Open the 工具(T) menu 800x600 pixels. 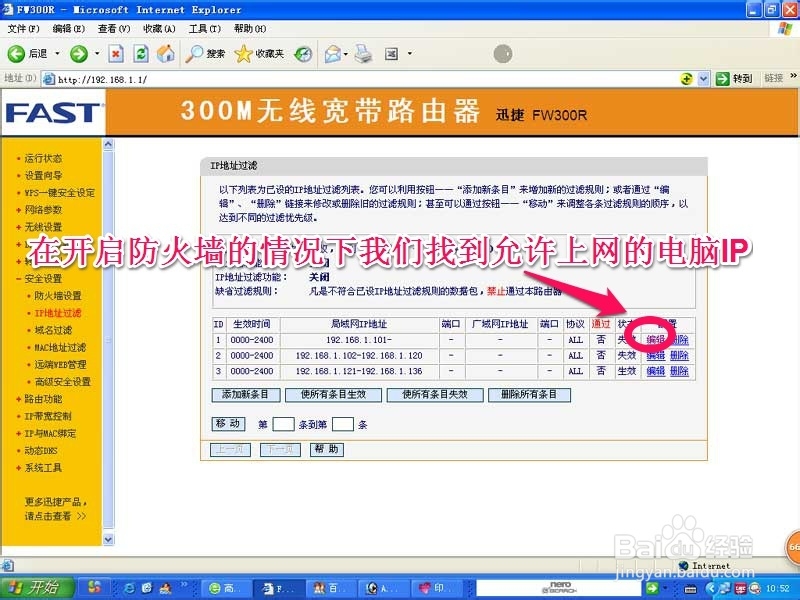coord(205,29)
